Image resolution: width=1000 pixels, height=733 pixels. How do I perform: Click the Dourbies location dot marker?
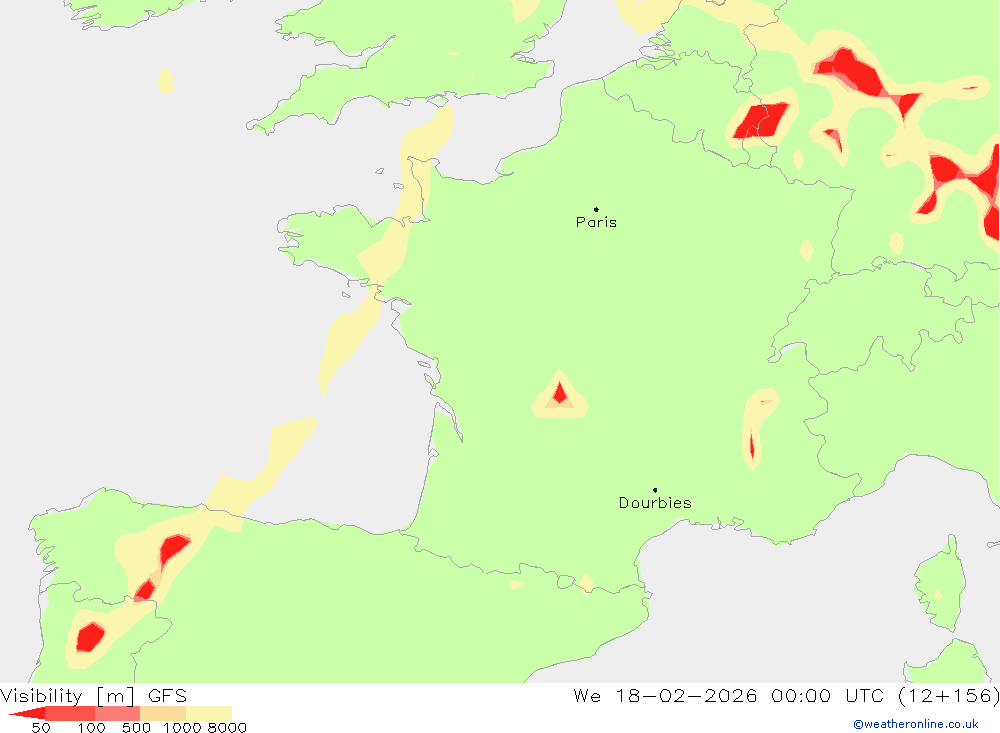655,490
